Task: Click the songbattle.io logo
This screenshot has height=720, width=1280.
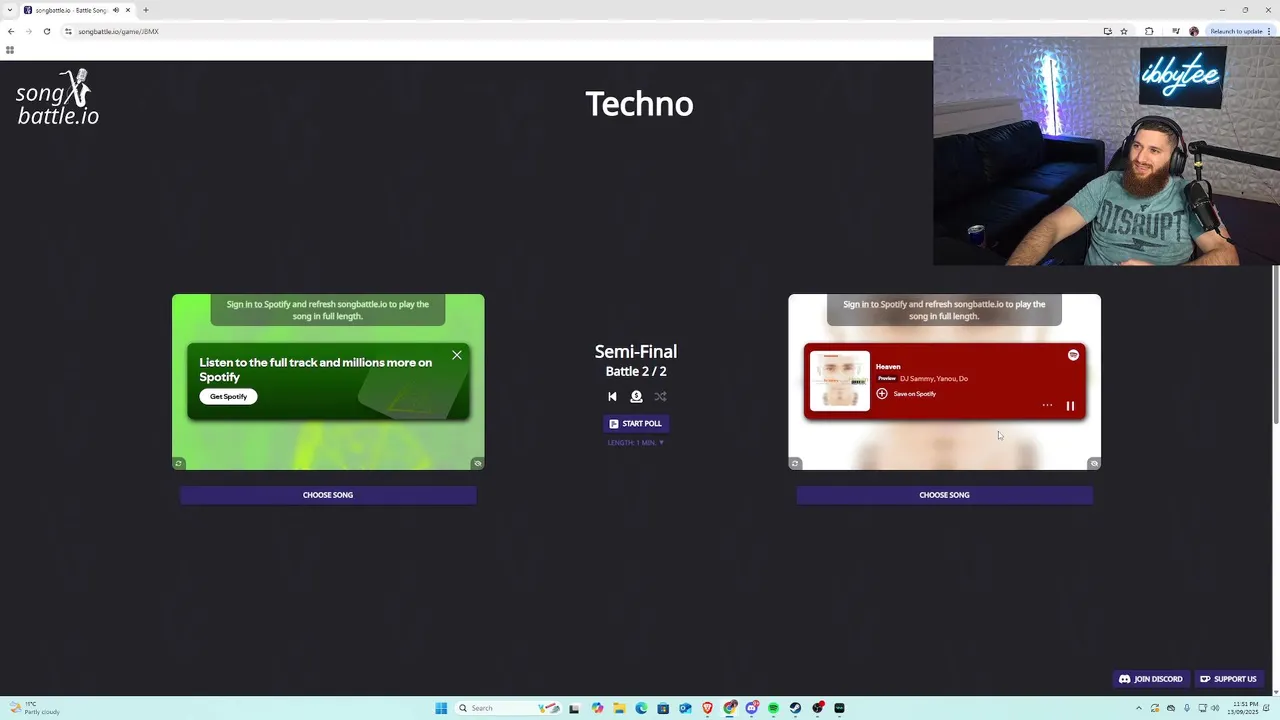Action: click(58, 97)
